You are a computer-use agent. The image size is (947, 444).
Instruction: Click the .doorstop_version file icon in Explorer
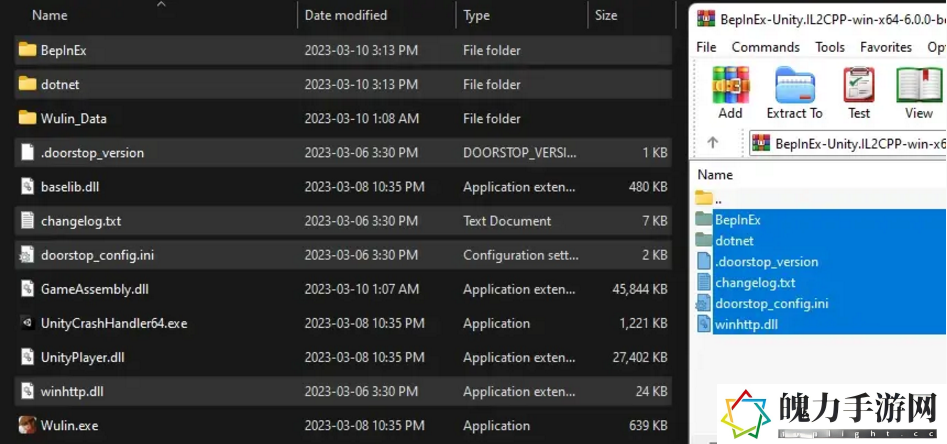[x=27, y=152]
